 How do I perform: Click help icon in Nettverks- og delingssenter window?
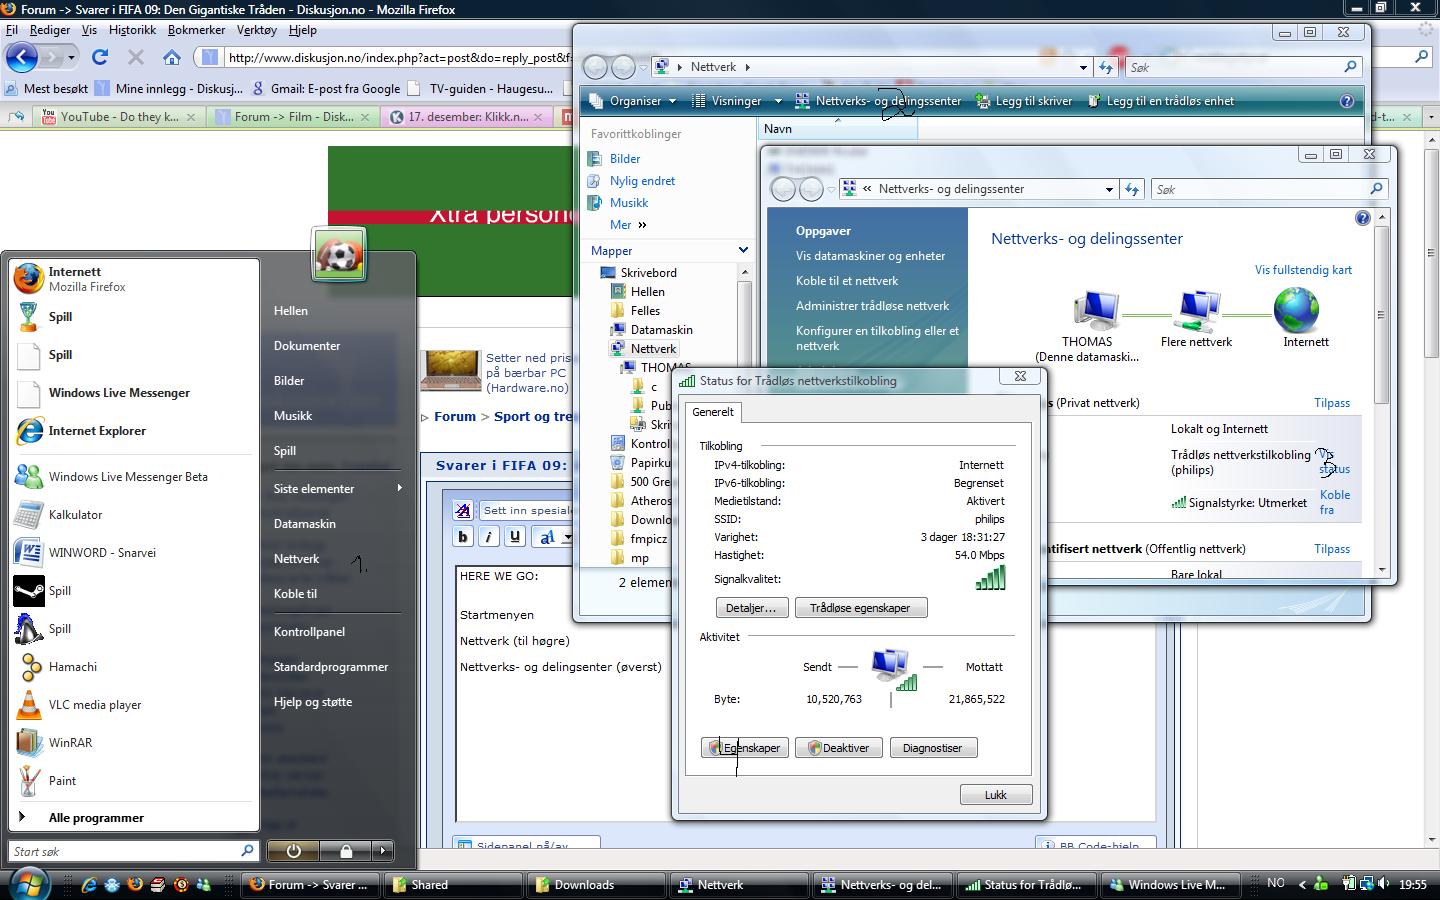[x=1362, y=218]
